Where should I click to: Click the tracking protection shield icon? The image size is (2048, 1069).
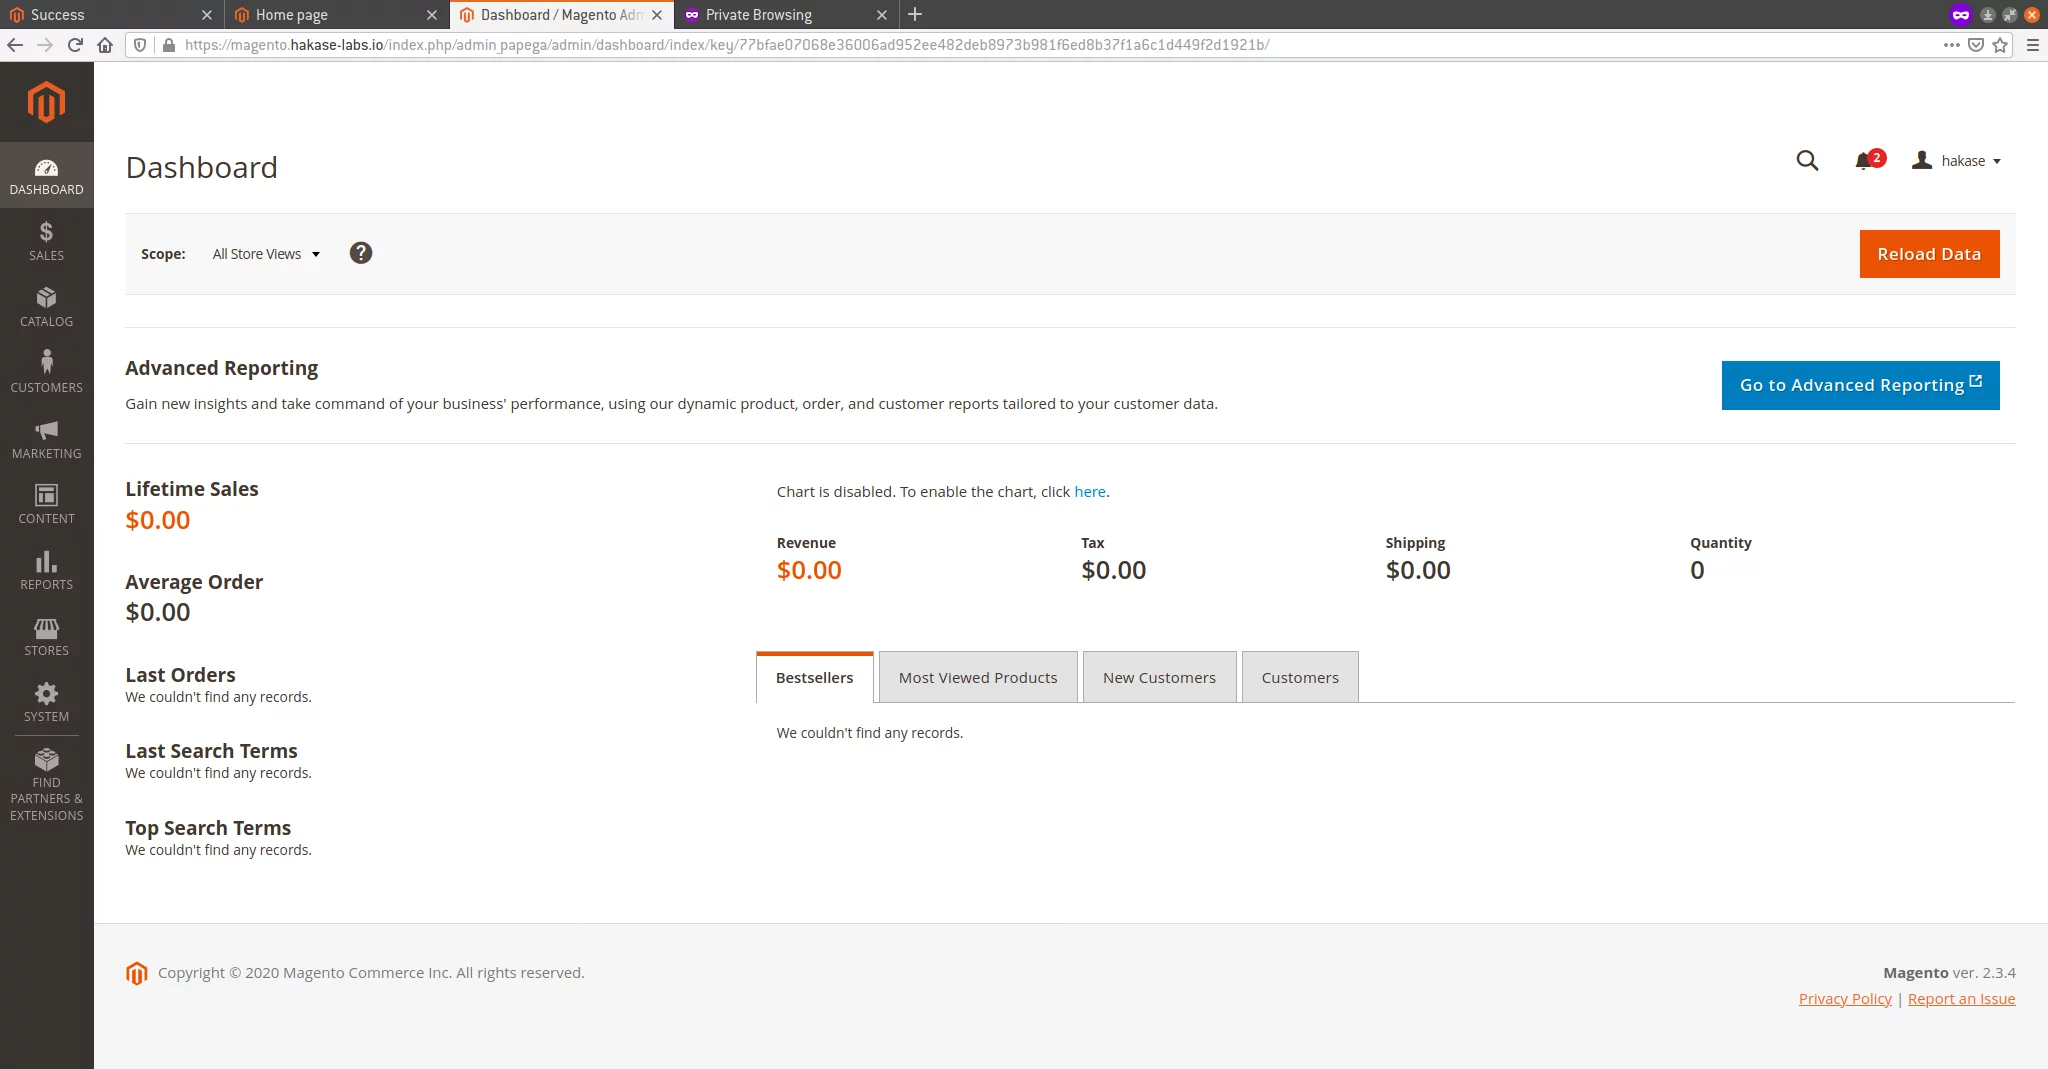[x=140, y=44]
